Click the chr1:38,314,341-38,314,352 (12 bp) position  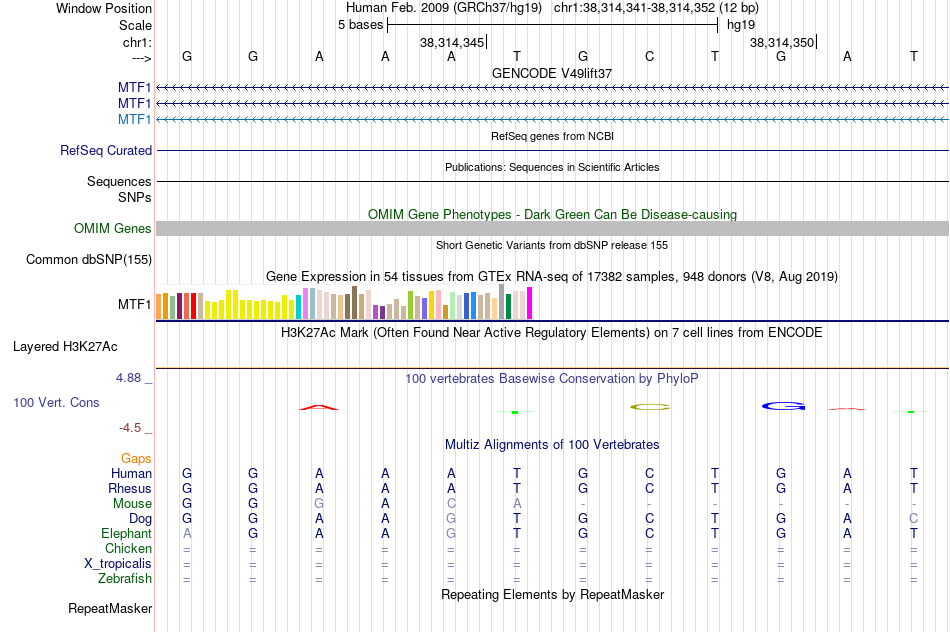coord(656,8)
